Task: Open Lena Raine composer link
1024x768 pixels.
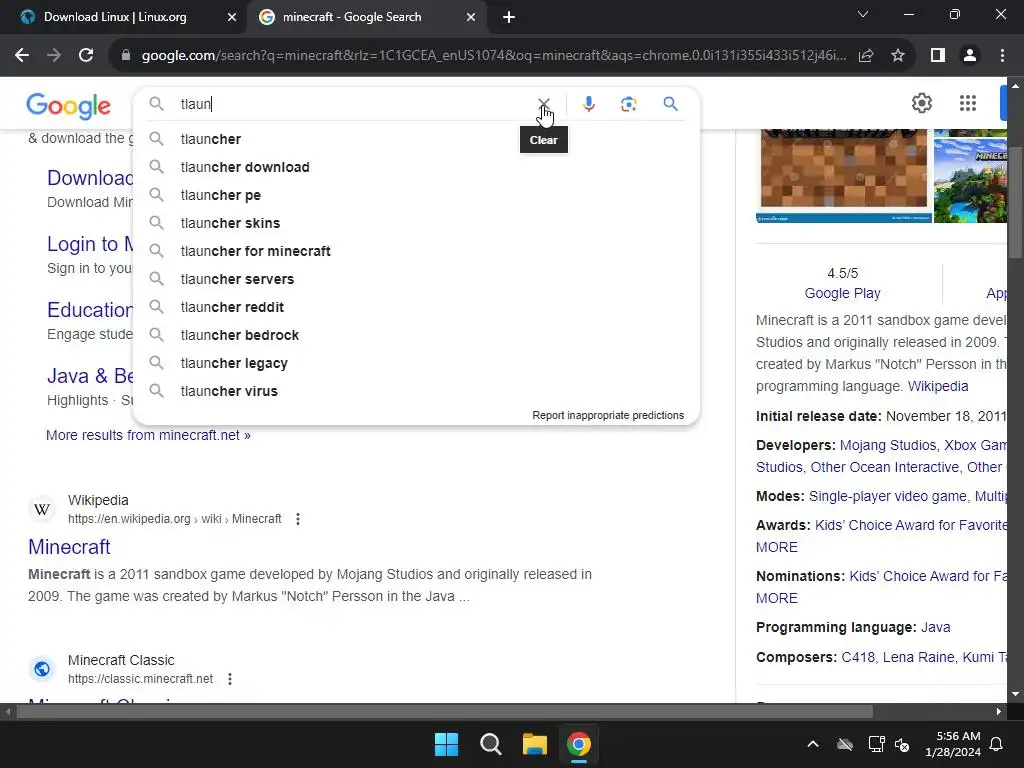Action: (x=918, y=657)
